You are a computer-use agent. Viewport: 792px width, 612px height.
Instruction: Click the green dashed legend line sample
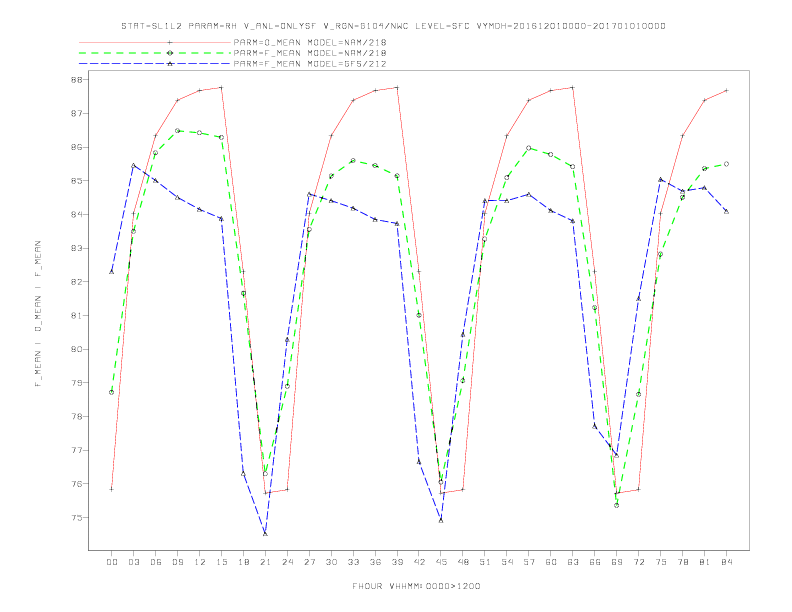tap(155, 53)
